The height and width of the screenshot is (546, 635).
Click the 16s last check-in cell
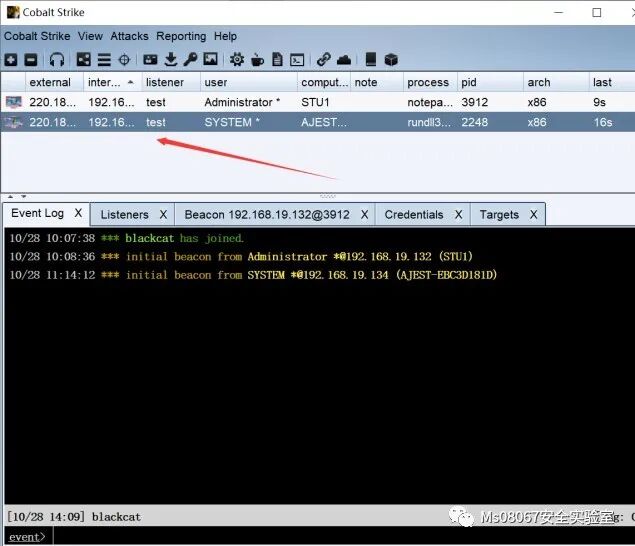[612, 122]
